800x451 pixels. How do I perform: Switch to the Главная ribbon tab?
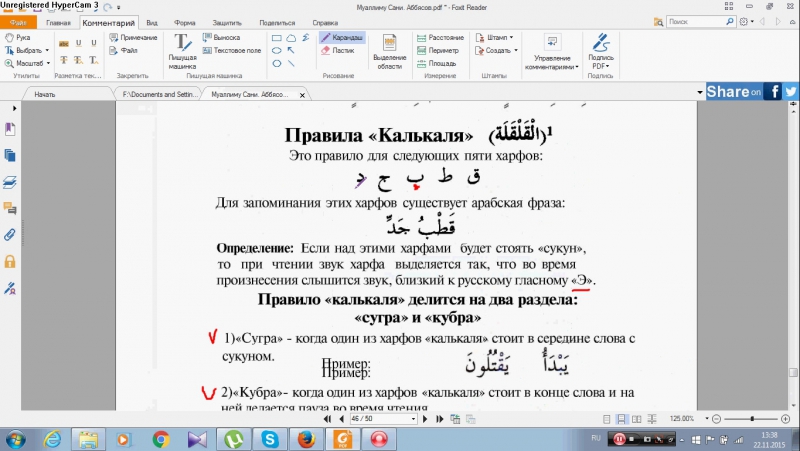click(x=59, y=21)
